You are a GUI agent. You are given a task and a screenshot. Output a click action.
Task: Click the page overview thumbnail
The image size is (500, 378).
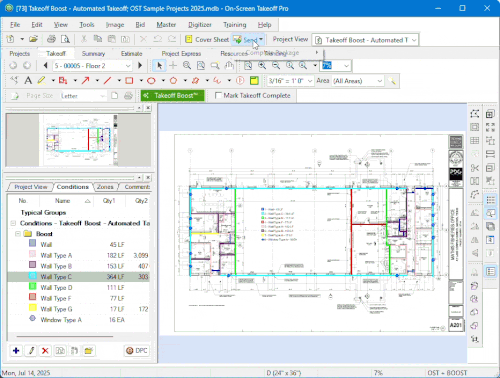click(x=78, y=140)
